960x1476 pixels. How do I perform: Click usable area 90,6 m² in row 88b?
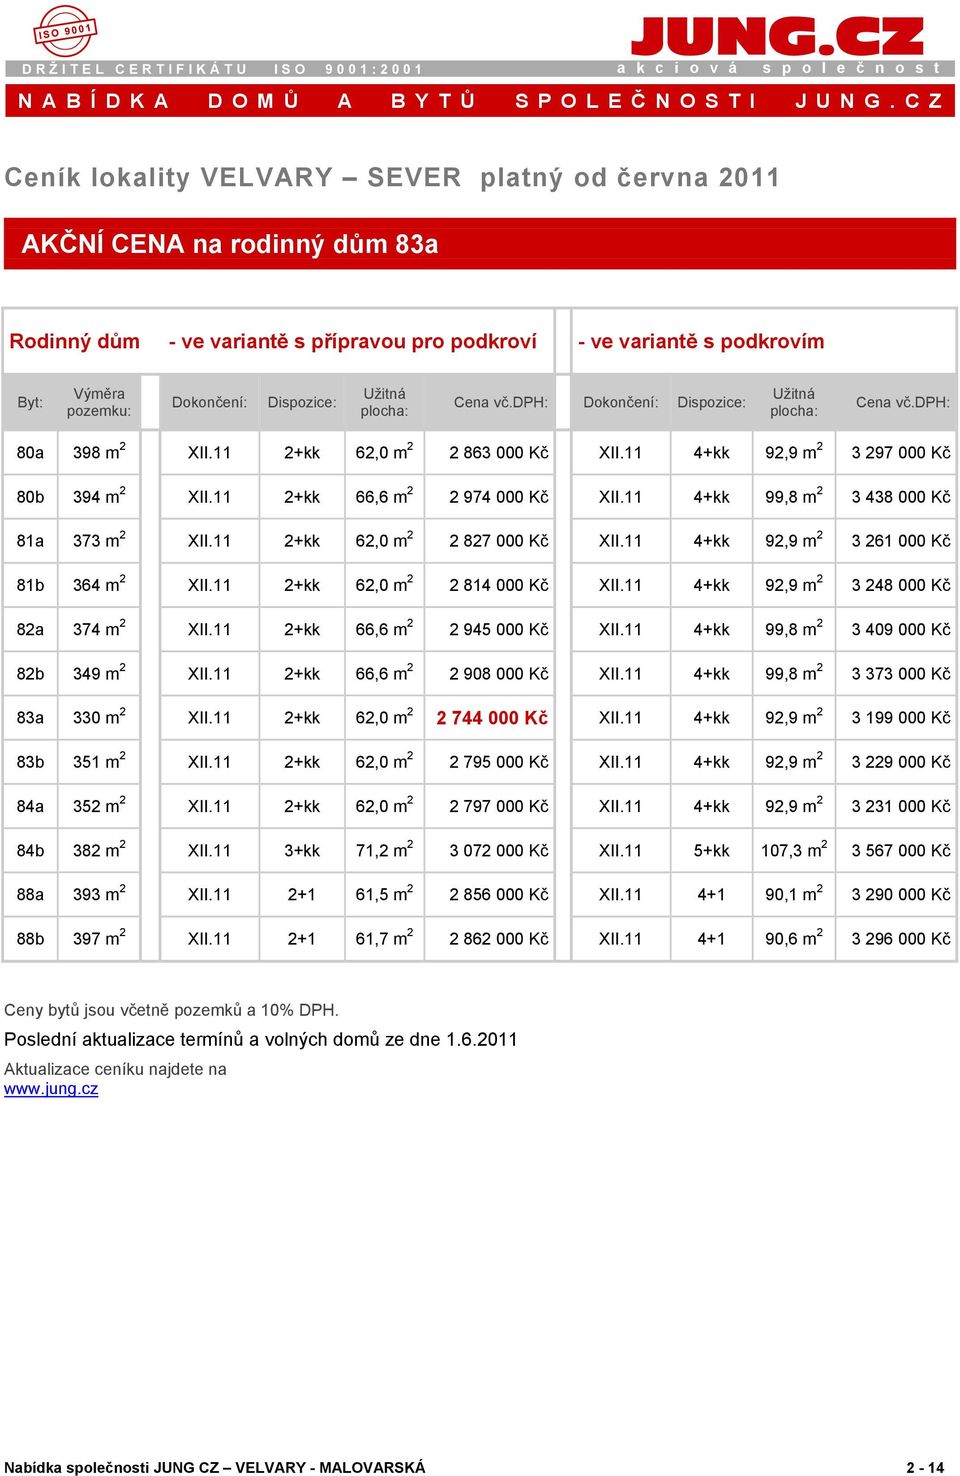794,938
